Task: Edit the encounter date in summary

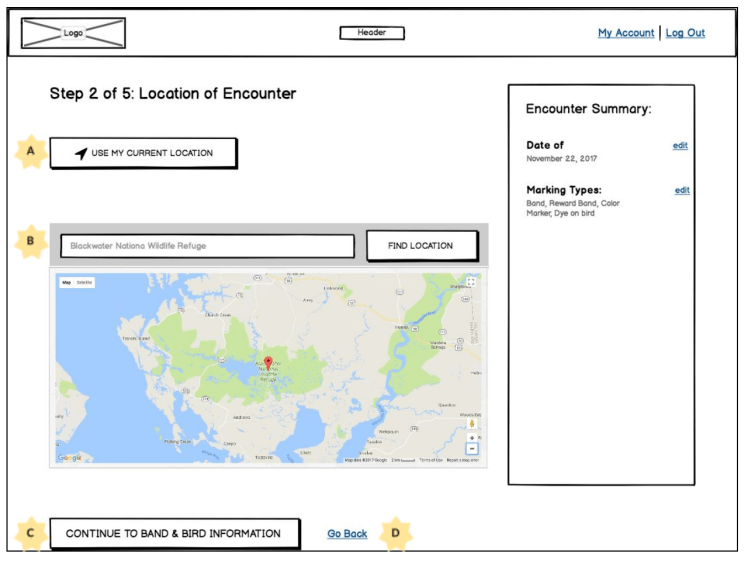Action: point(680,146)
